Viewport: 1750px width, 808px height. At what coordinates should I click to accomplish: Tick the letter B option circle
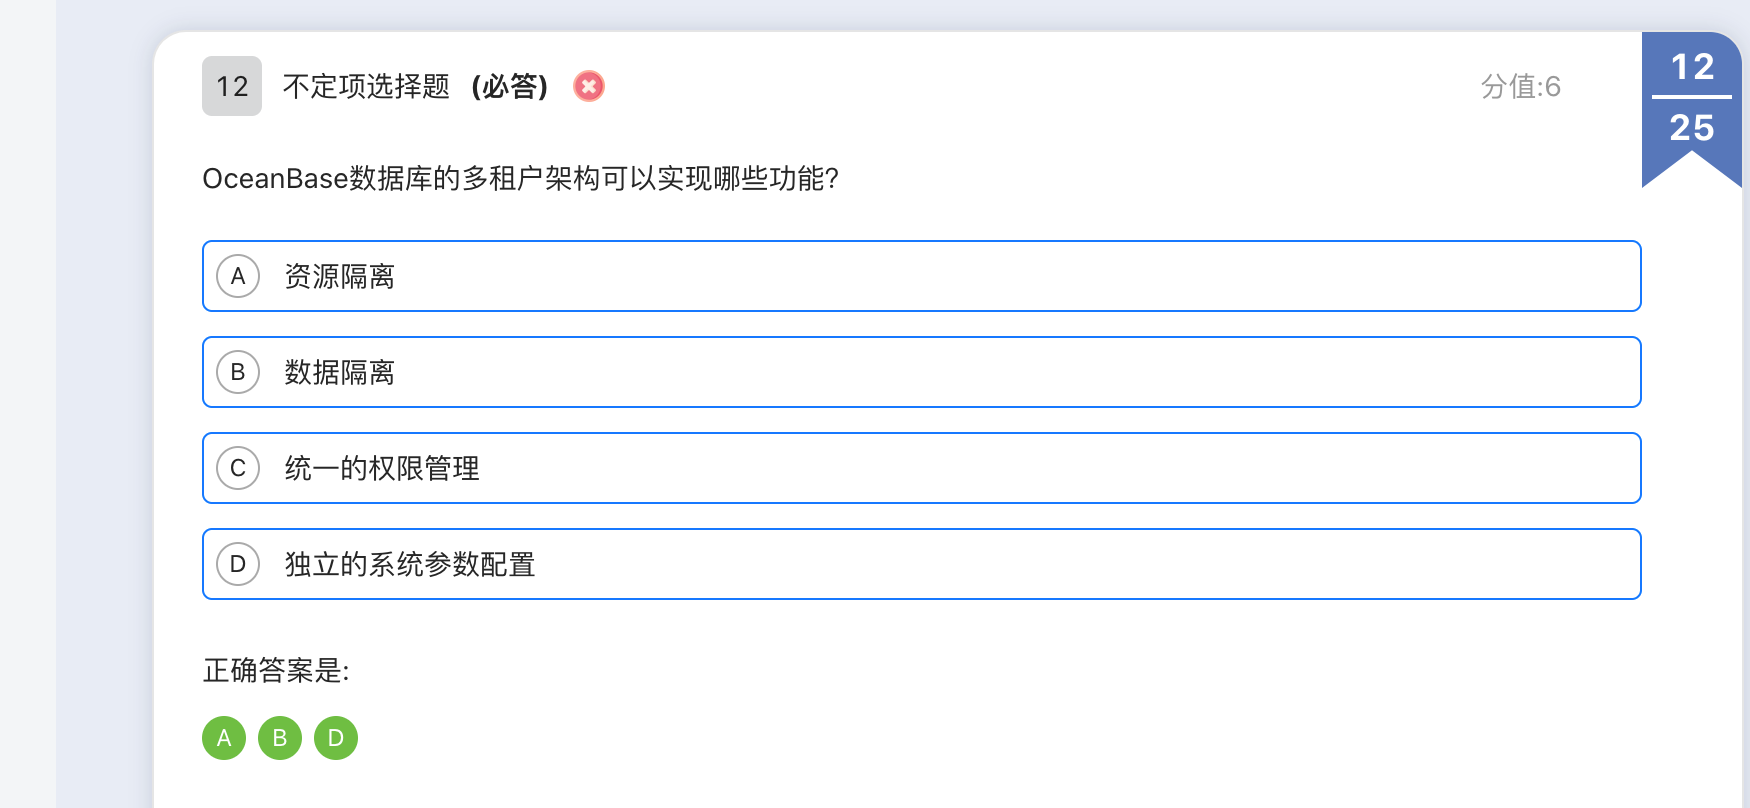click(x=238, y=372)
